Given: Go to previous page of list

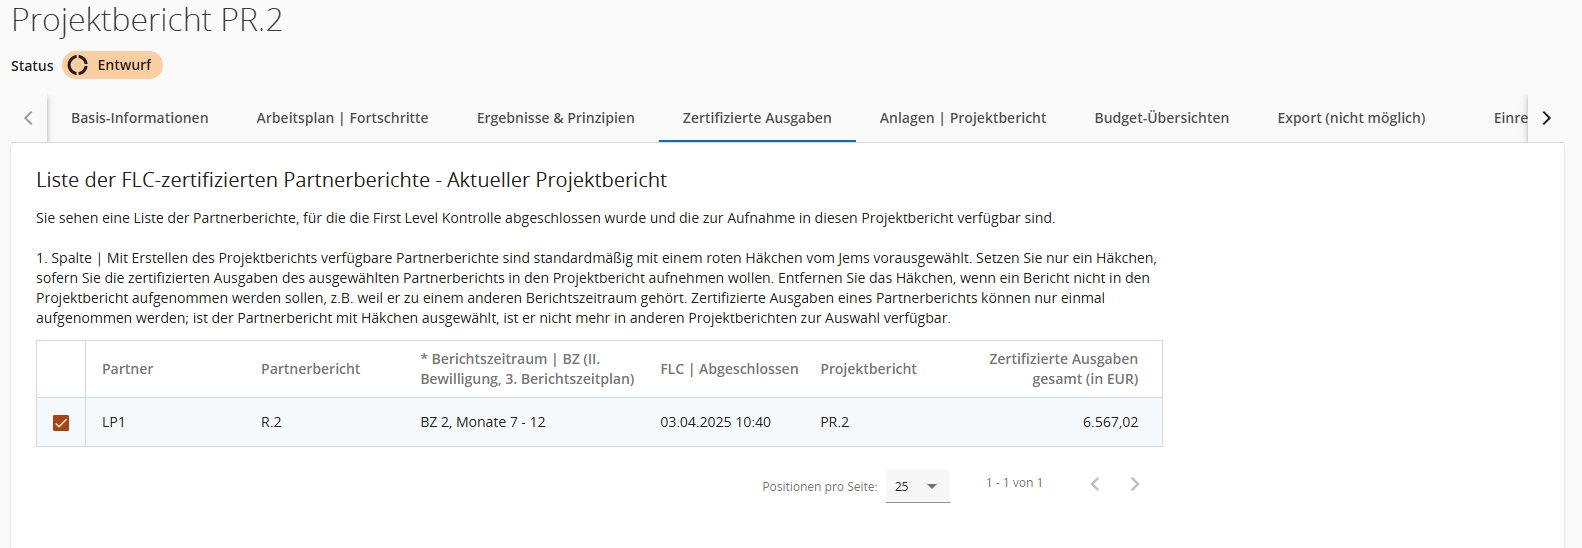Looking at the screenshot, I should [1095, 484].
